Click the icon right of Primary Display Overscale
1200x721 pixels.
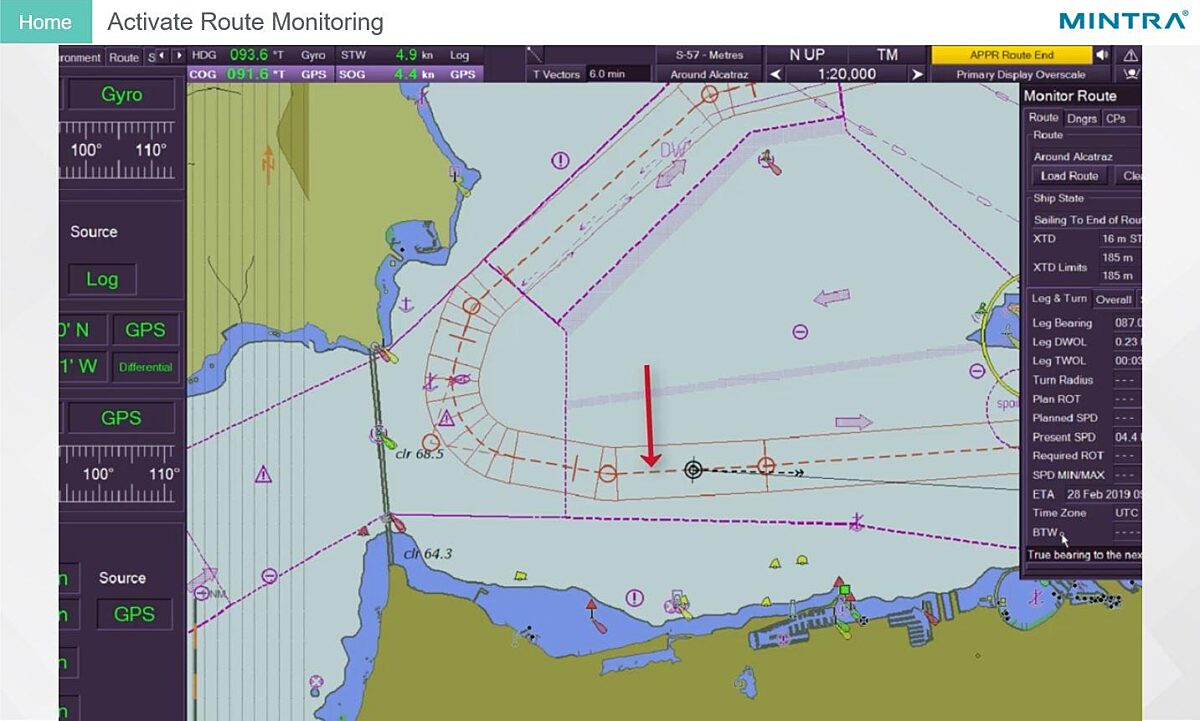pos(1131,74)
